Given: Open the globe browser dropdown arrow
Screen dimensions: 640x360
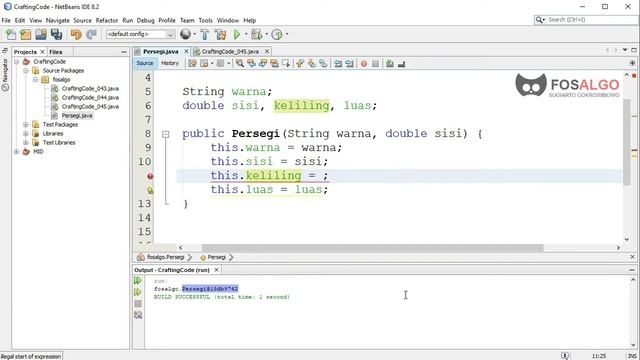Looking at the screenshot, I should tap(194, 34).
